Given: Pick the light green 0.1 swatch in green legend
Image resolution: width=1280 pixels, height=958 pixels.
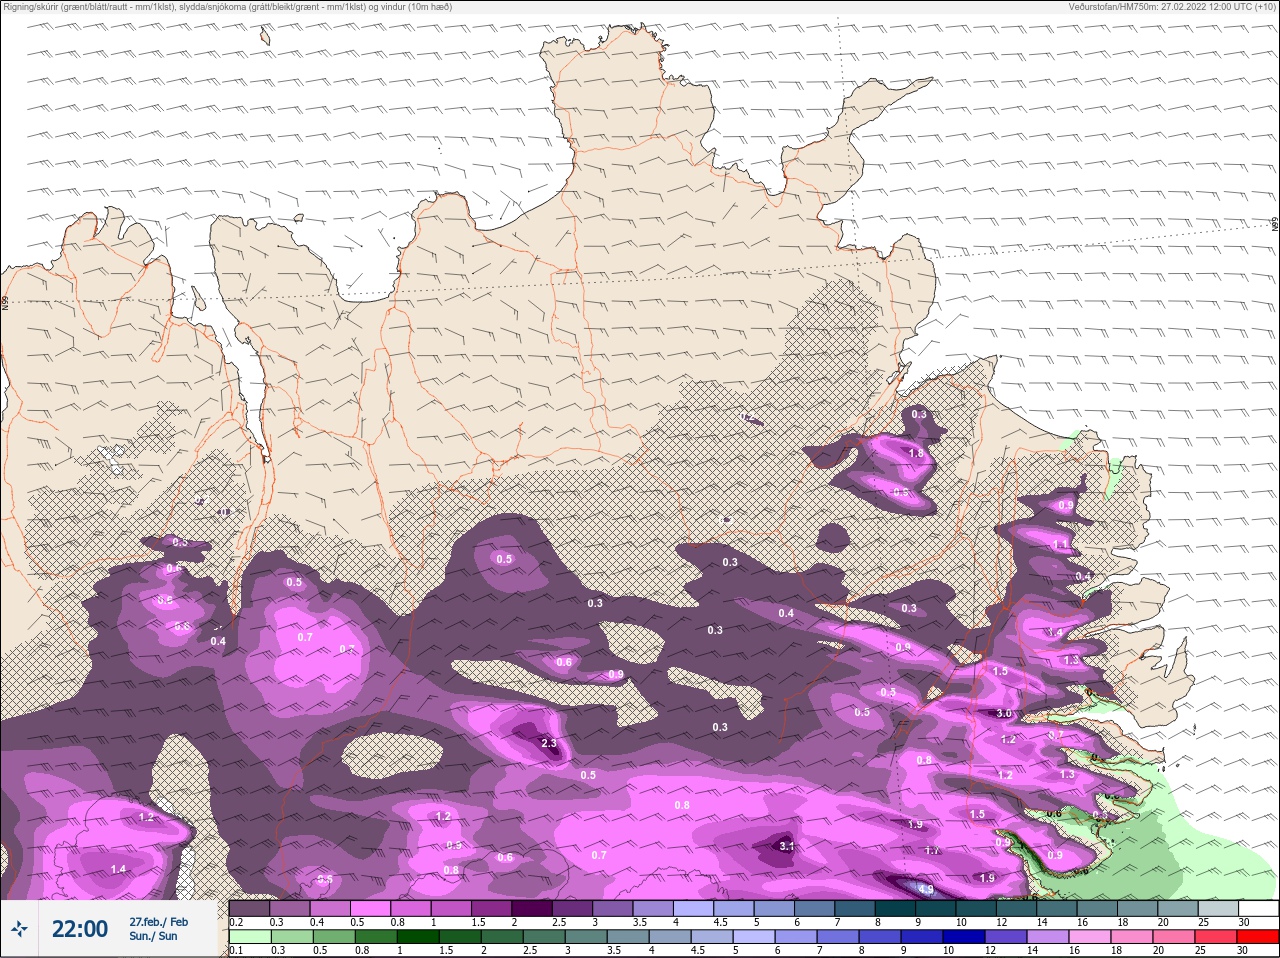Looking at the screenshot, I should click(x=249, y=937).
